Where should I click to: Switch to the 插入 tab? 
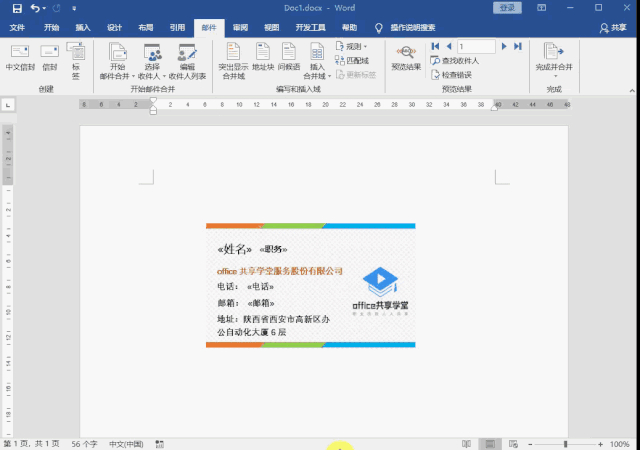(x=83, y=28)
